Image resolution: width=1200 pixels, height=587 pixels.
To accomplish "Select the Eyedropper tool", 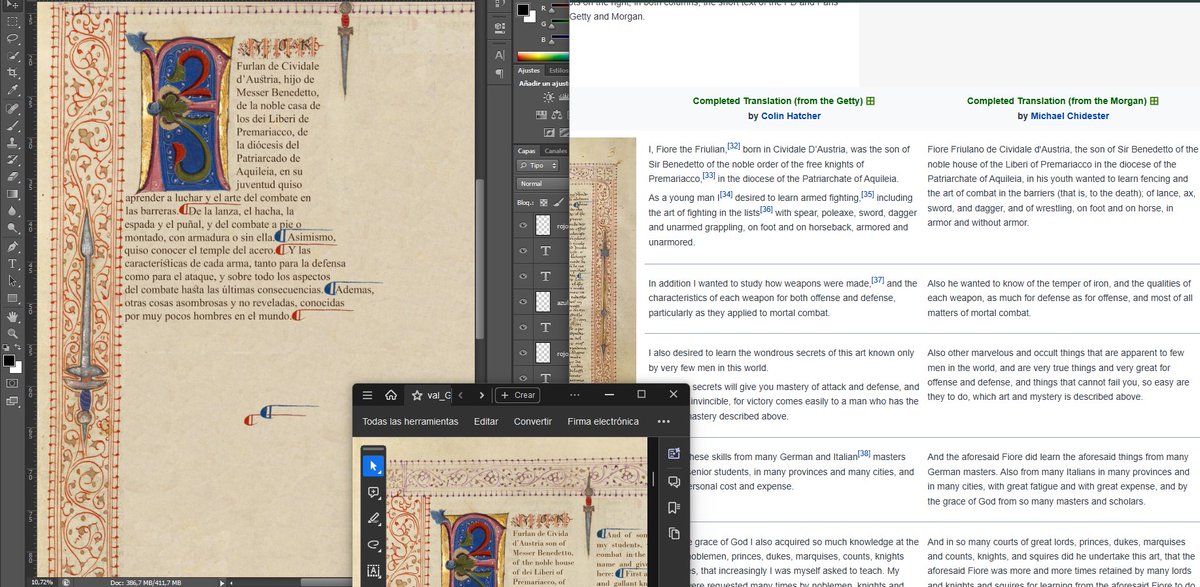I will coord(13,90).
